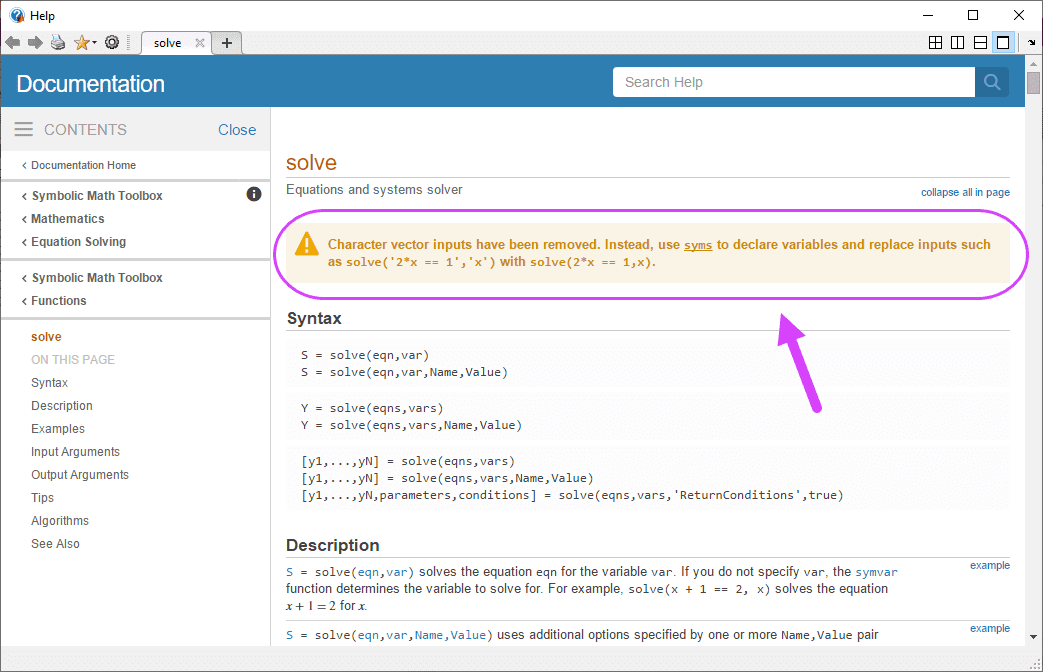Image resolution: width=1043 pixels, height=672 pixels.
Task: Open the dock/undock arrow at the toolbar end
Action: point(1032,43)
